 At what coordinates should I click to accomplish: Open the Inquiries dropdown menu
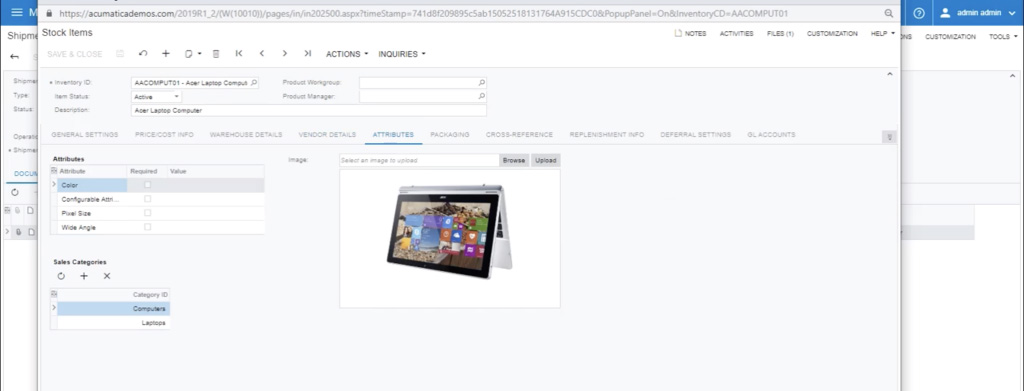(x=402, y=54)
